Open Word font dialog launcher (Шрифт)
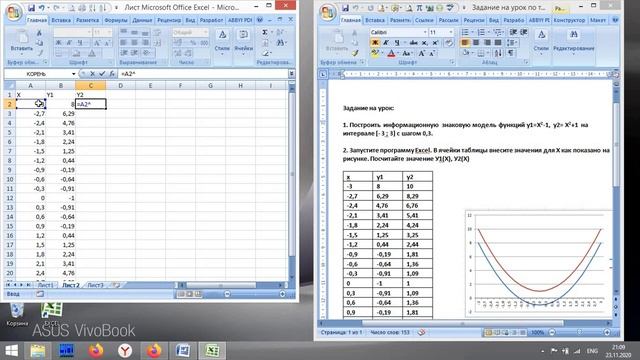640x360 pixels. [x=452, y=62]
